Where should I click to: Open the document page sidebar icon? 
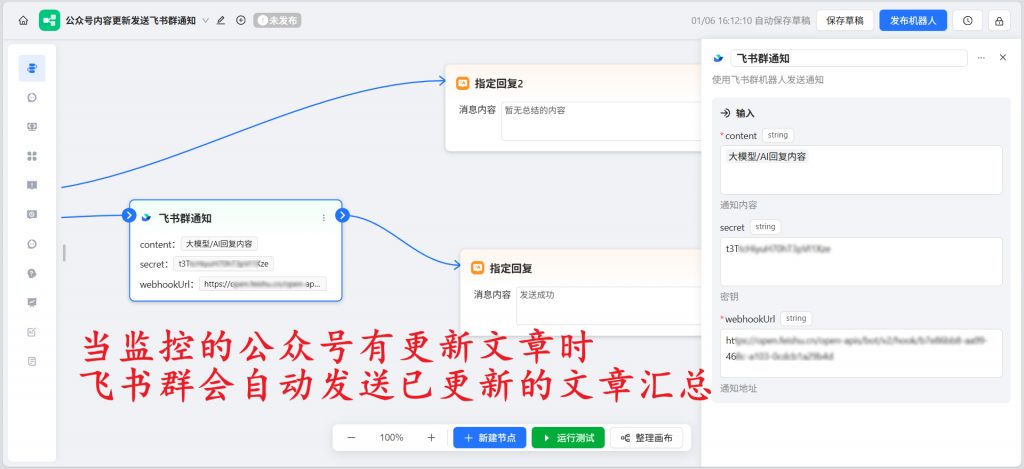click(32, 361)
